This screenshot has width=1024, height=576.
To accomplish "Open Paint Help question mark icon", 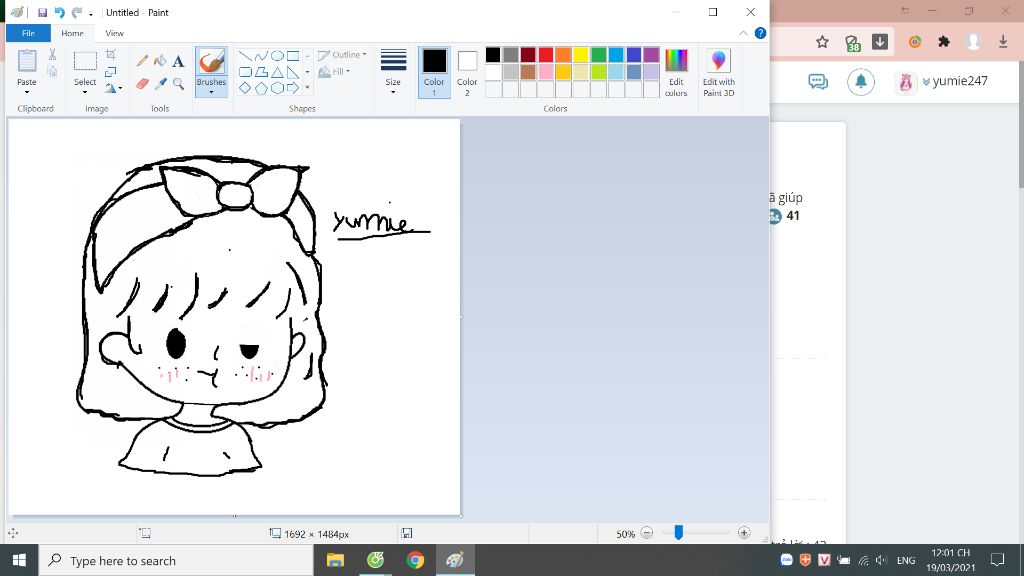I will [760, 33].
